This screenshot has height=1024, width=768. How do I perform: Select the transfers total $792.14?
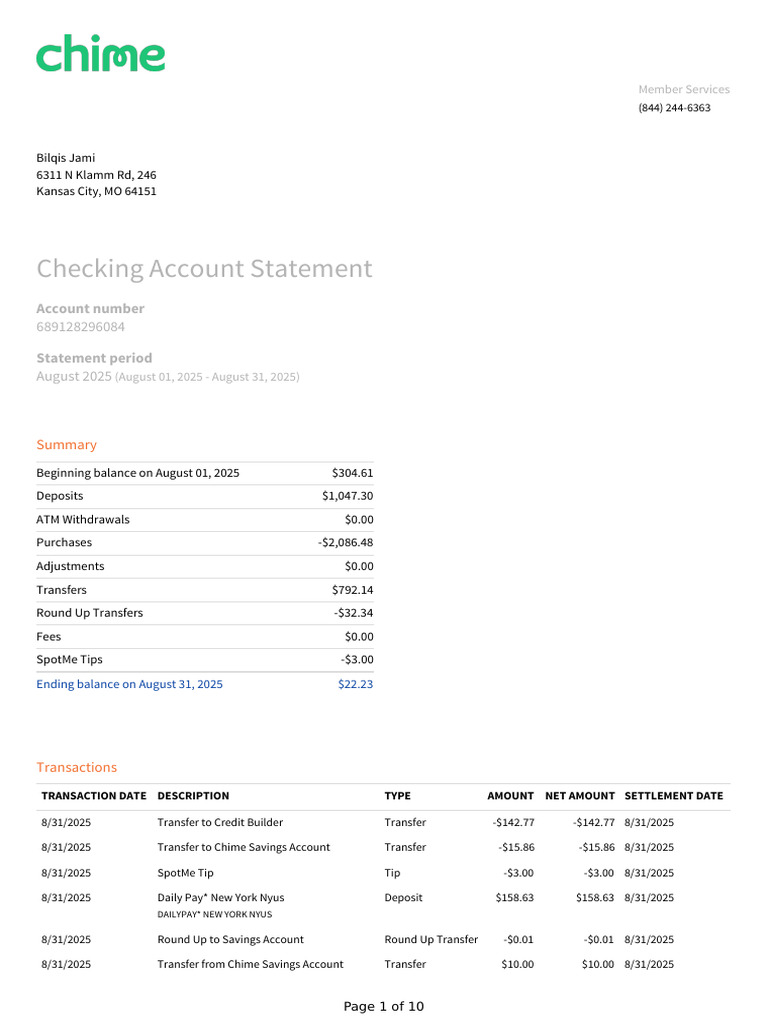[x=353, y=590]
